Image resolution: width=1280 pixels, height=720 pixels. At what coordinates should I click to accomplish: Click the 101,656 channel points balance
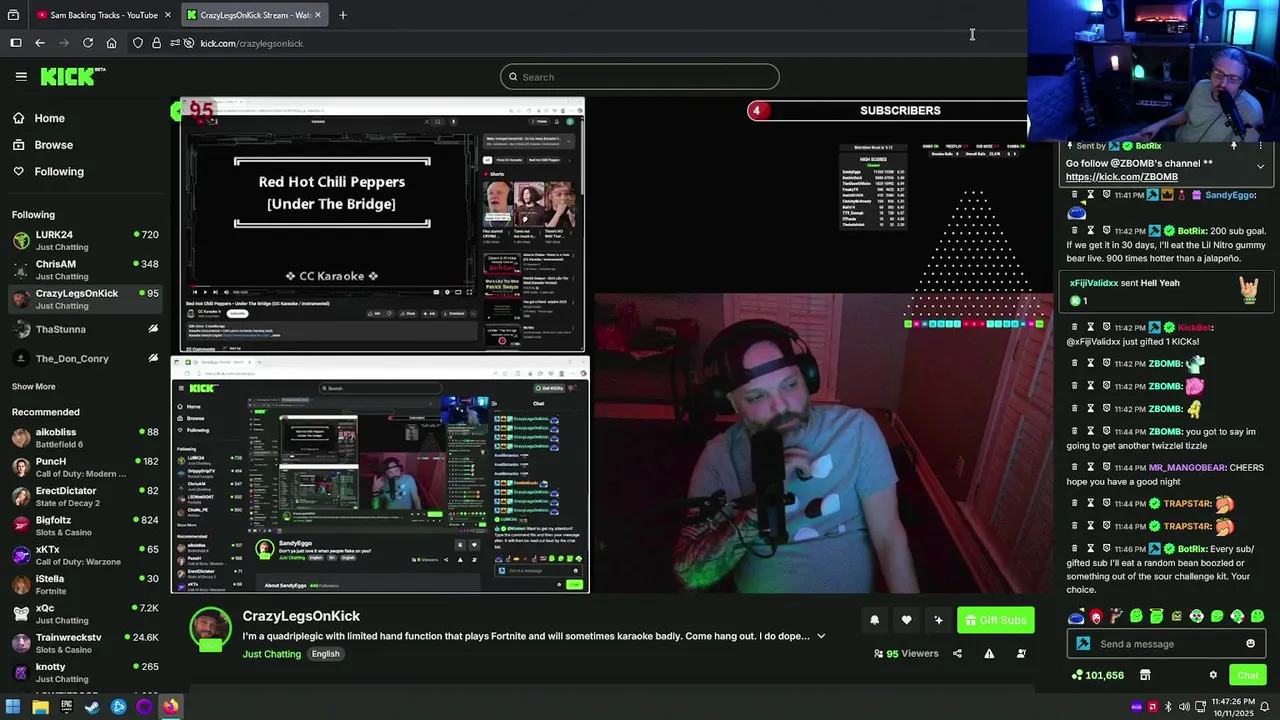tap(1097, 675)
